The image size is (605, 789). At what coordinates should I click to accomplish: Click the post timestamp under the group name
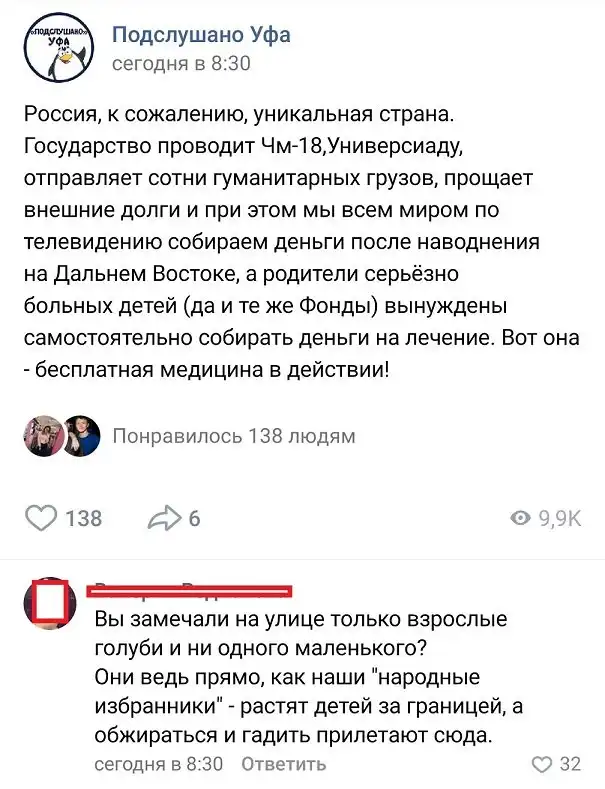point(180,65)
